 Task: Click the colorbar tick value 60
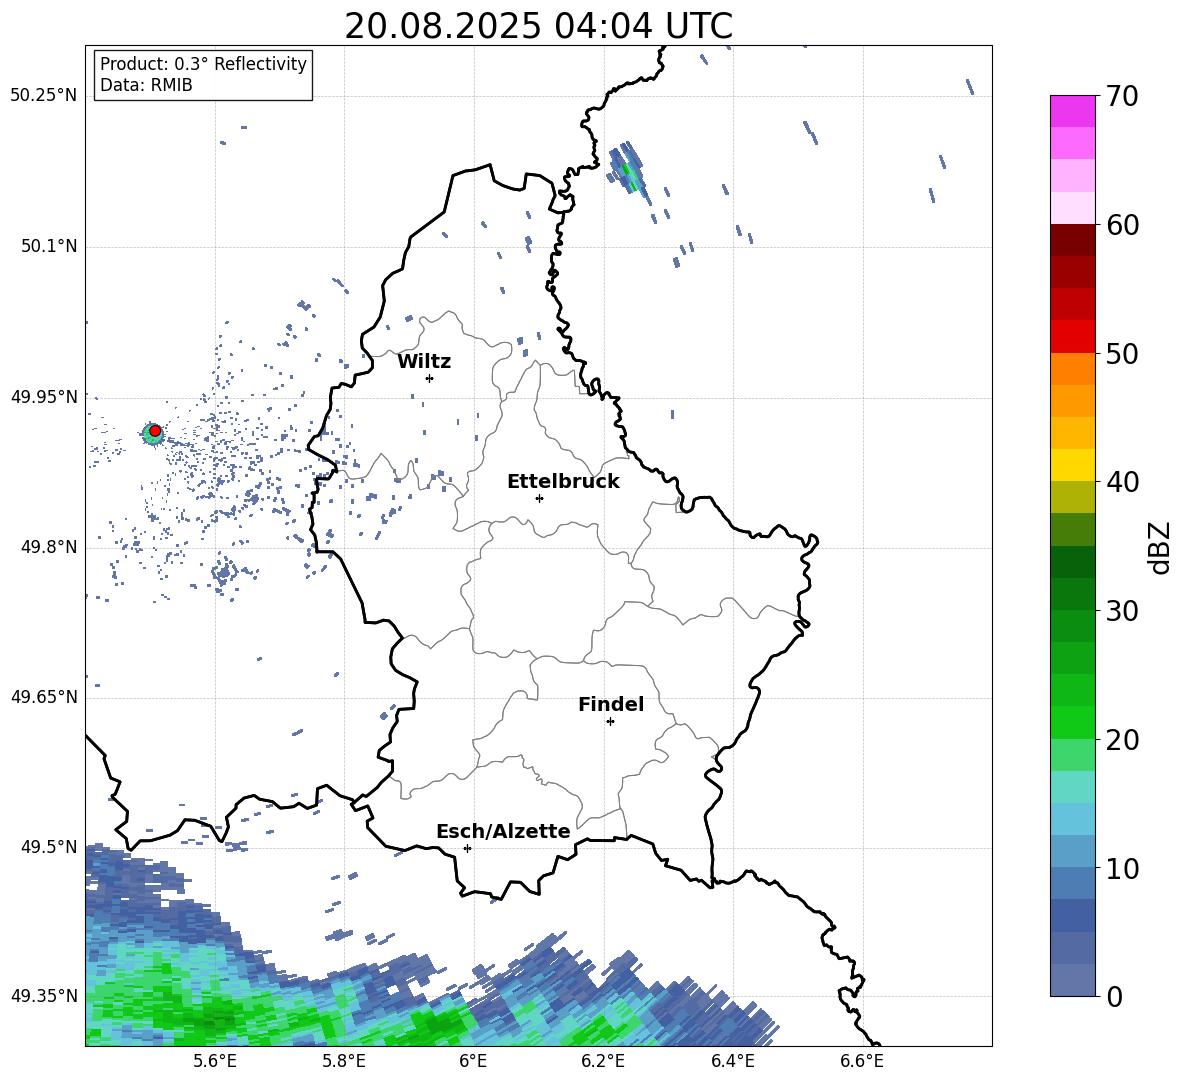point(1122,225)
